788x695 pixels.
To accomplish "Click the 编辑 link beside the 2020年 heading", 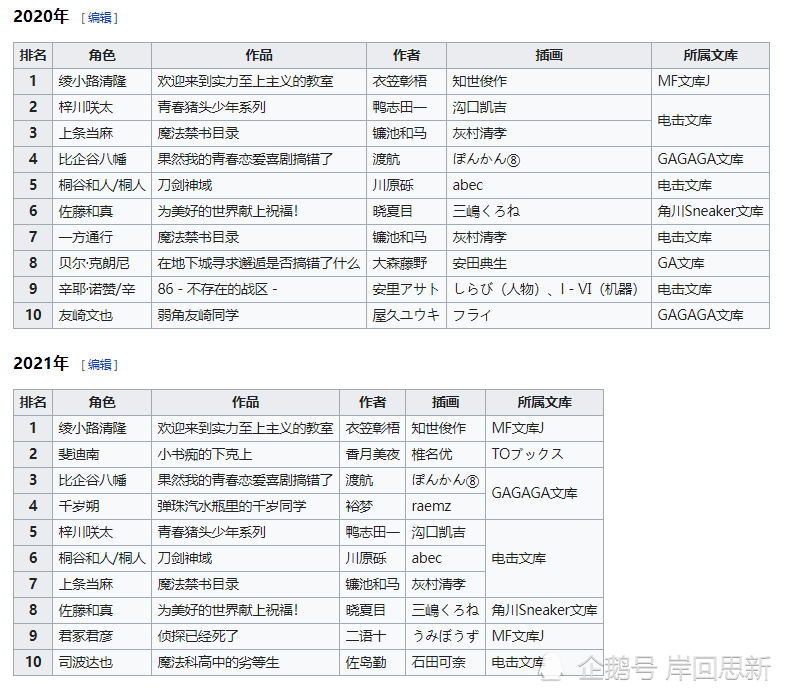I will point(100,18).
